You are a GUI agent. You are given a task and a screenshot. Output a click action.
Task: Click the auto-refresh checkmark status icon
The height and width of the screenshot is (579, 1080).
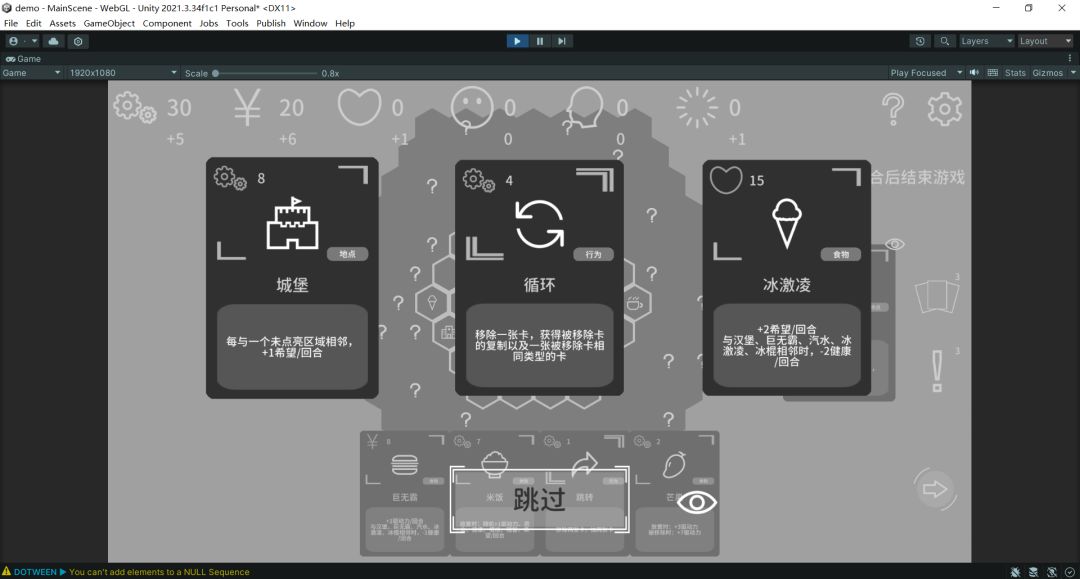1070,572
